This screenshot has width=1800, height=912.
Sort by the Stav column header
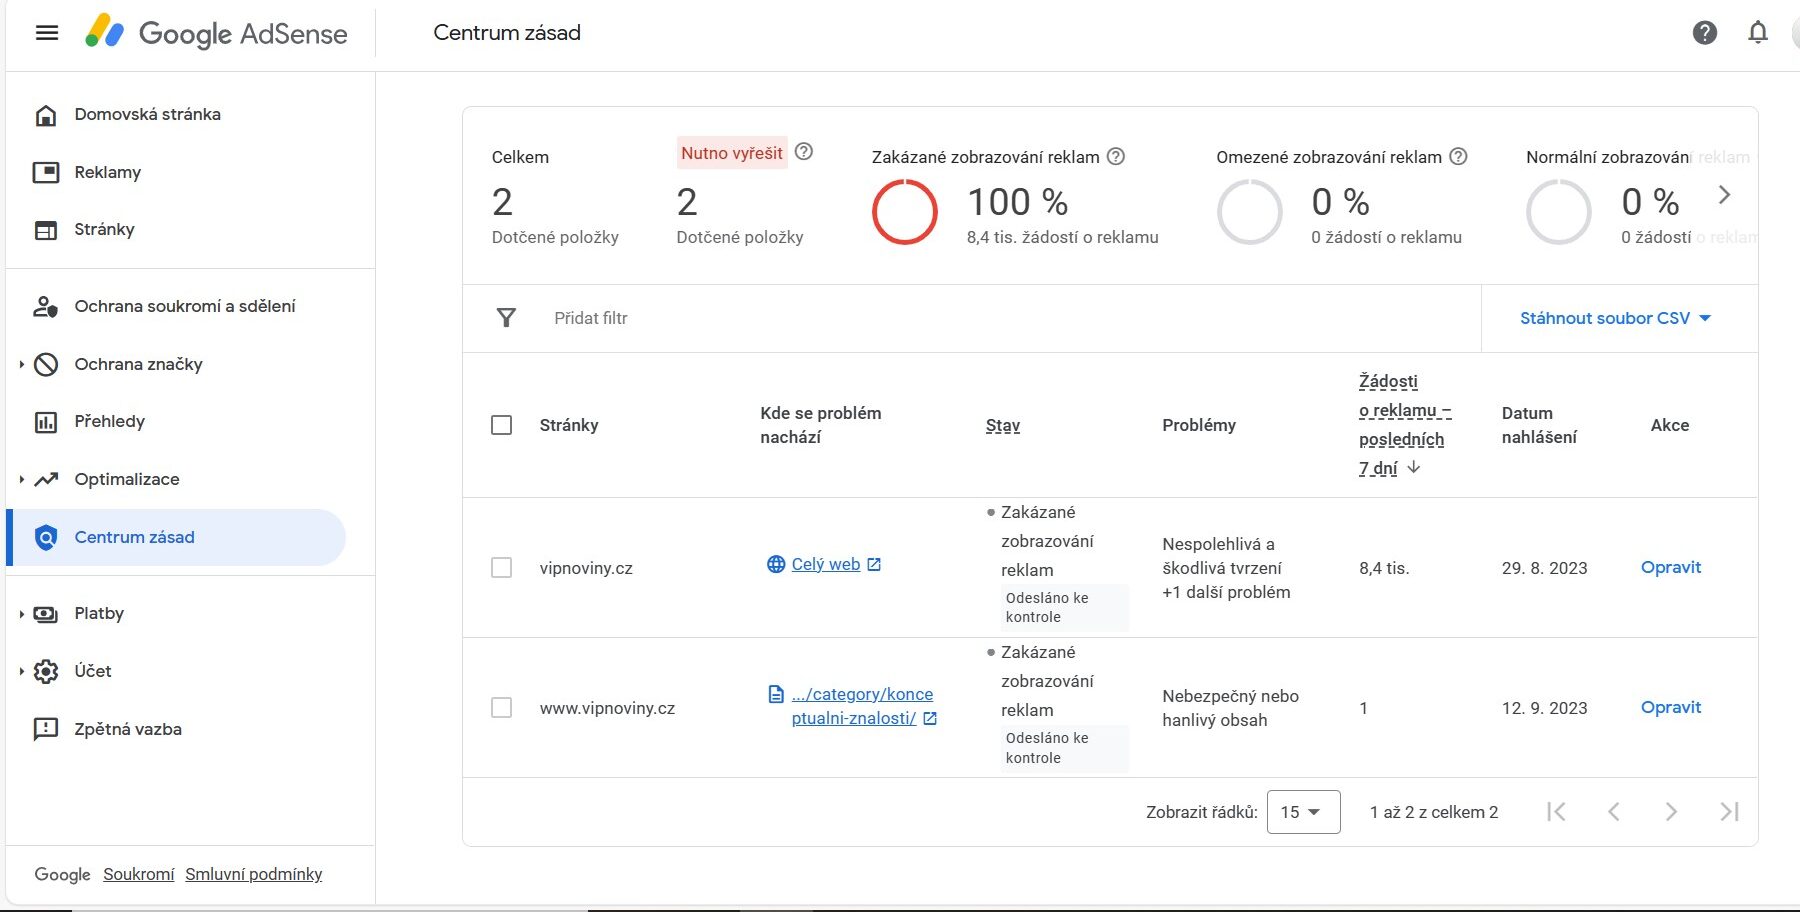coord(1003,425)
